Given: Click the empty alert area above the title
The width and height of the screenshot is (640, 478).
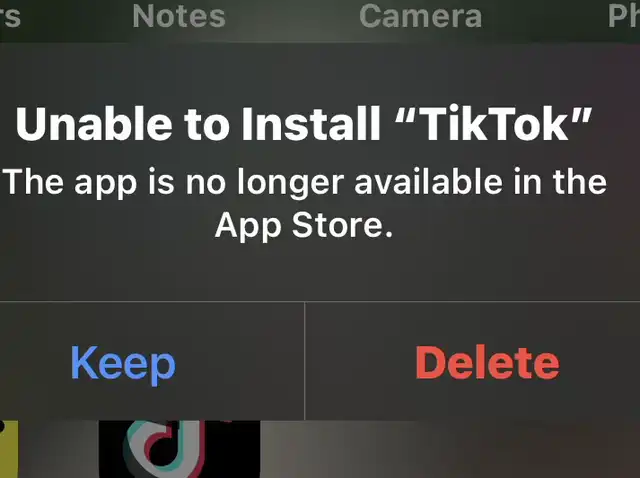Looking at the screenshot, I should (320, 73).
